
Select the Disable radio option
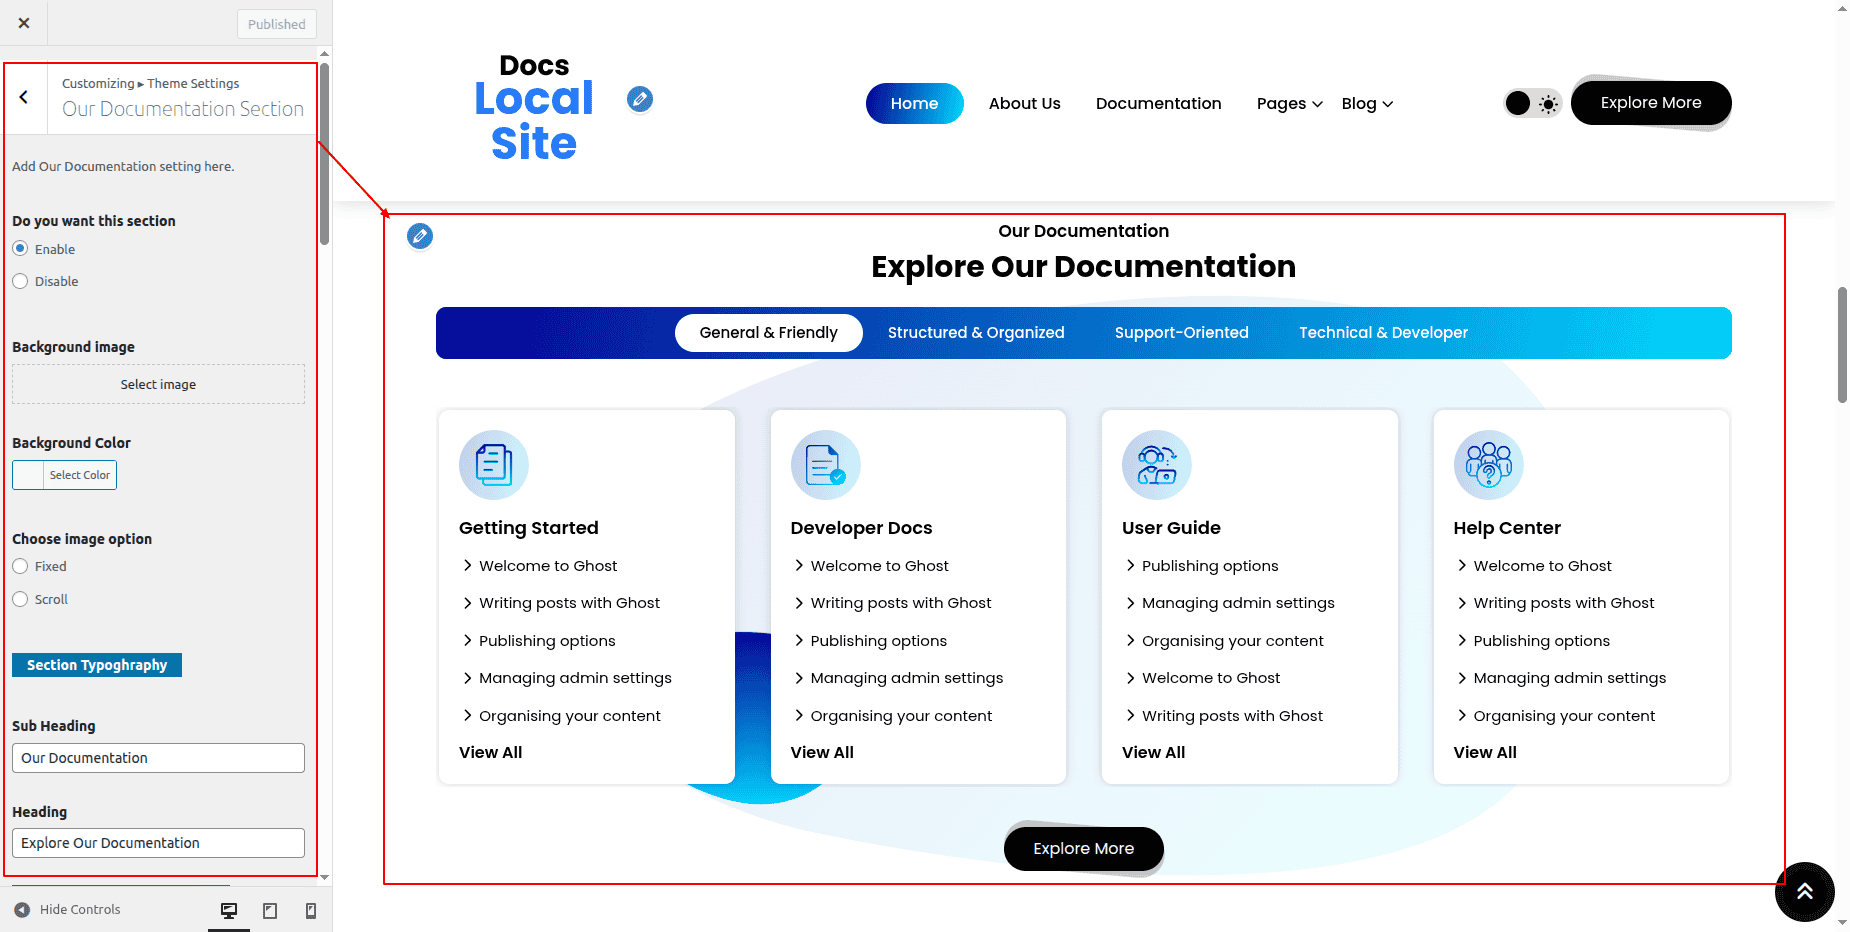pyautogui.click(x=20, y=281)
